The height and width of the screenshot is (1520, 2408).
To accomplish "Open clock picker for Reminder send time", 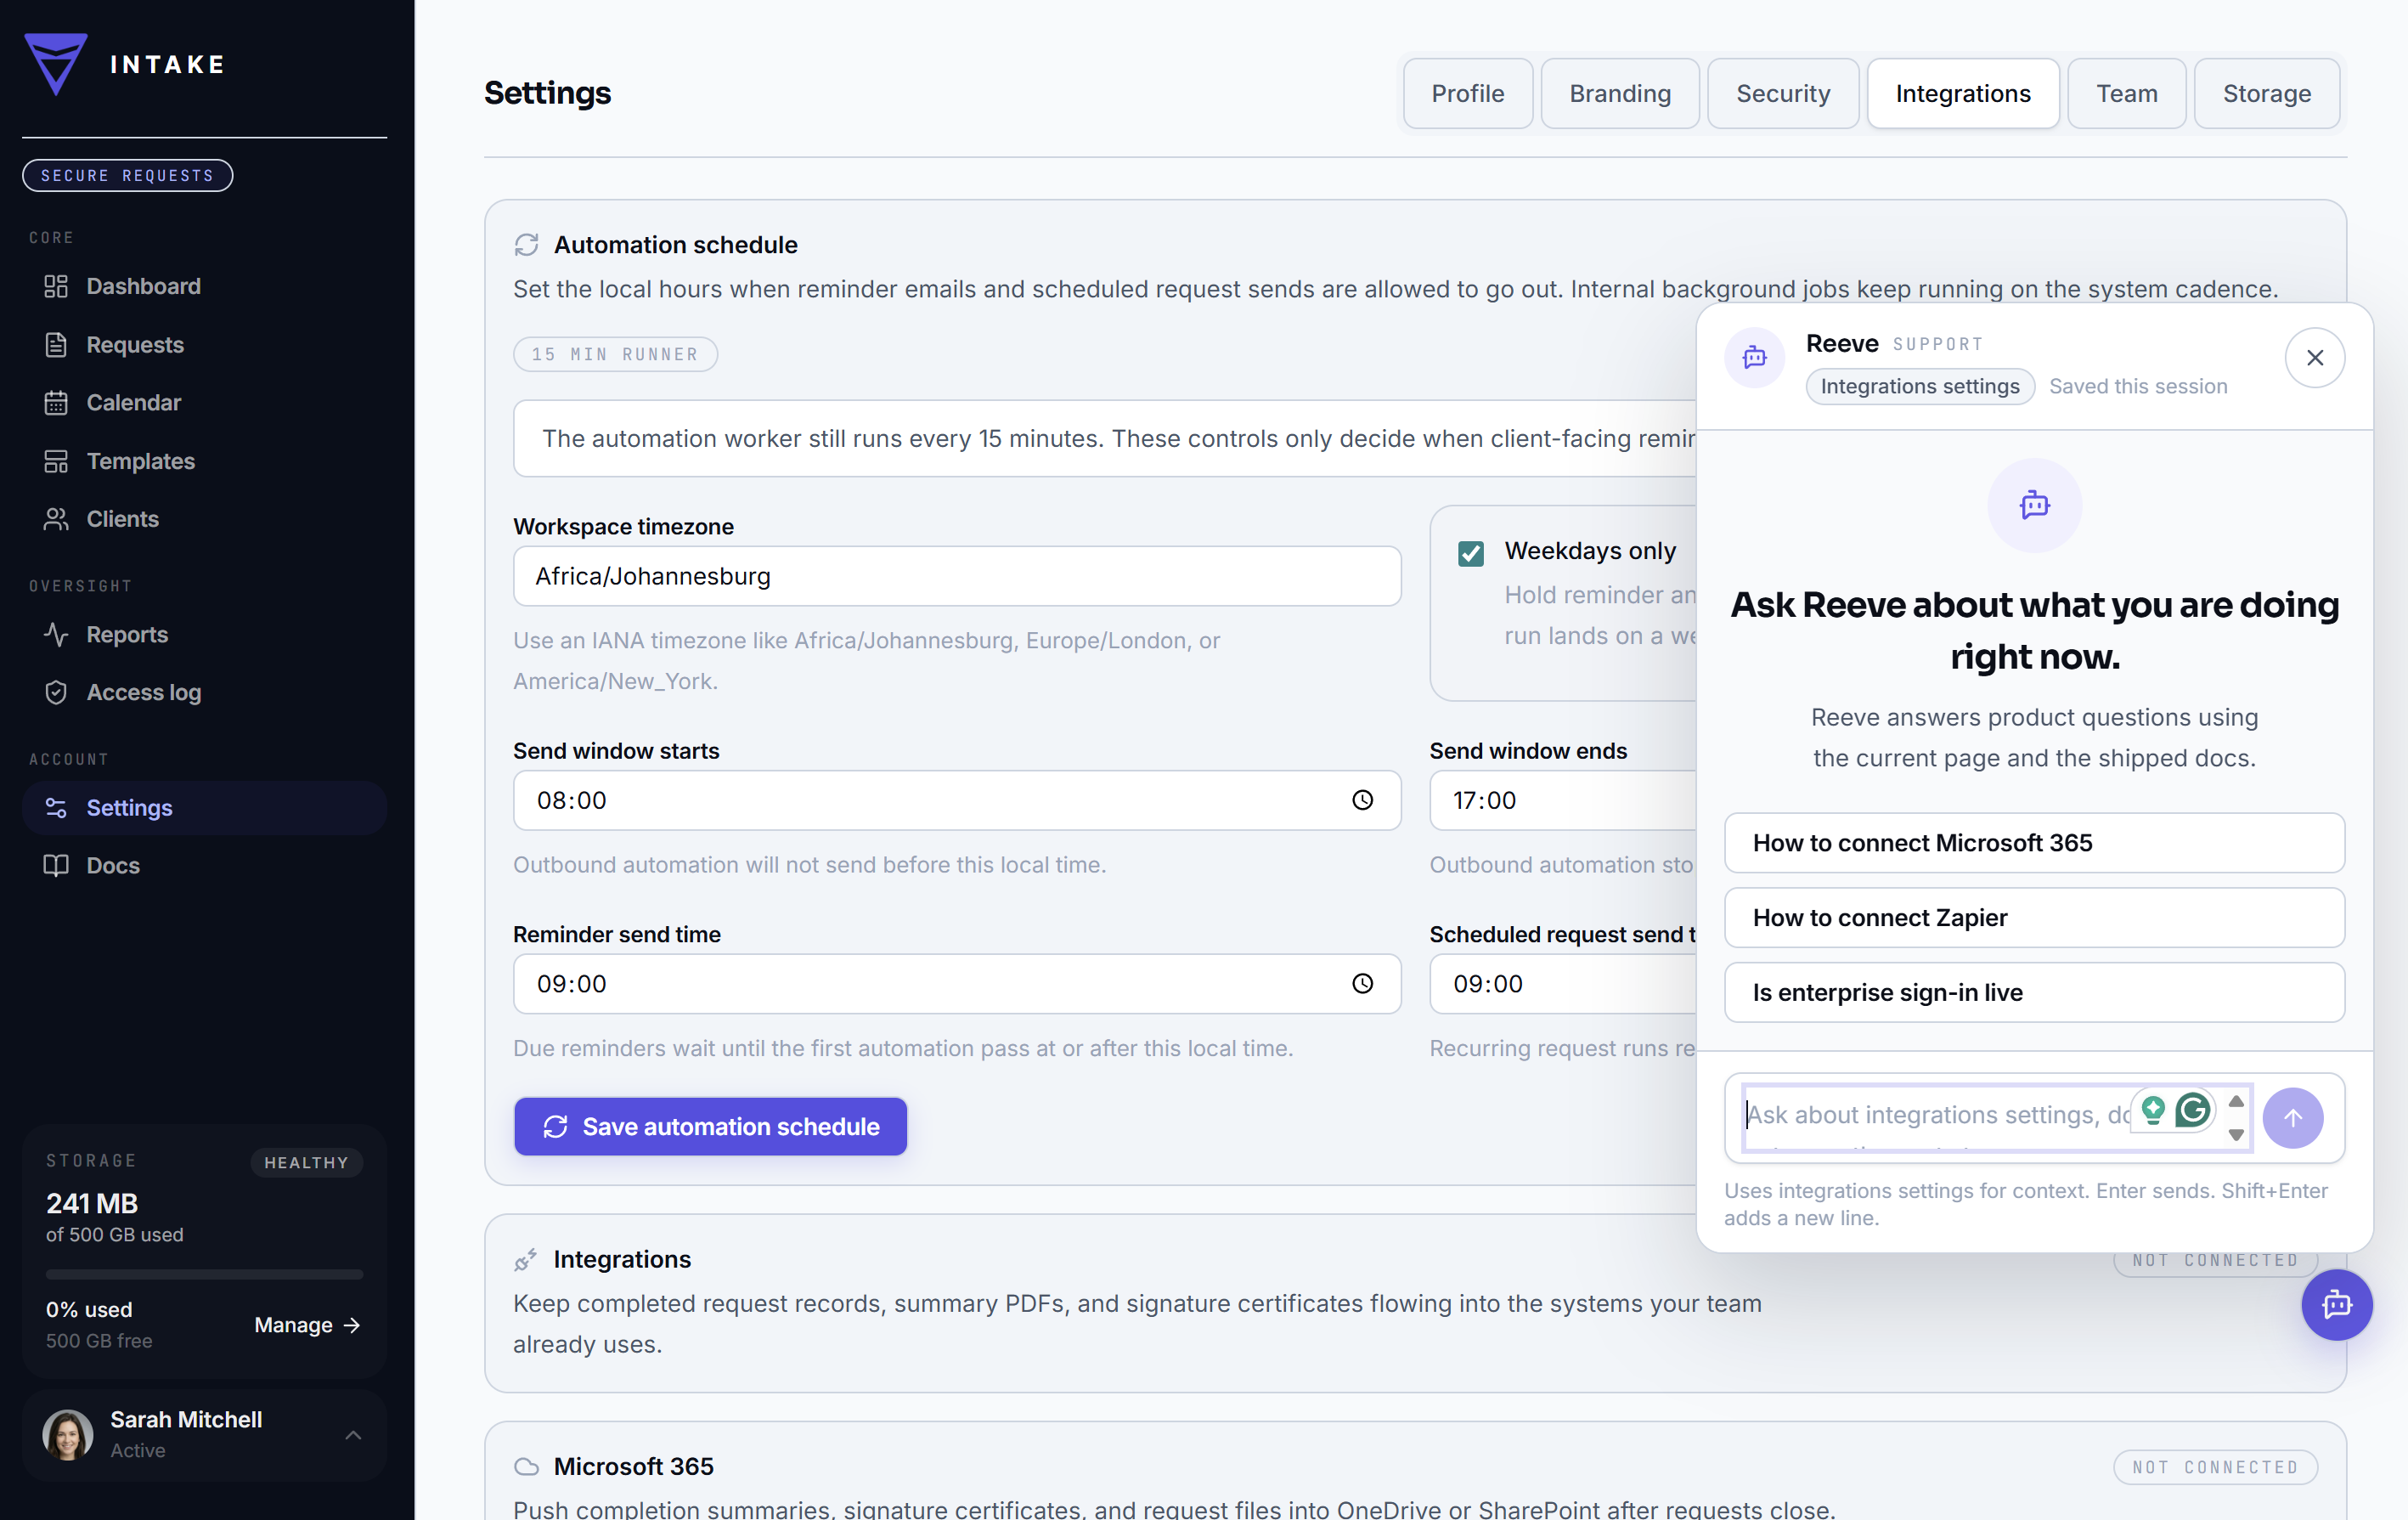I will tap(1362, 984).
